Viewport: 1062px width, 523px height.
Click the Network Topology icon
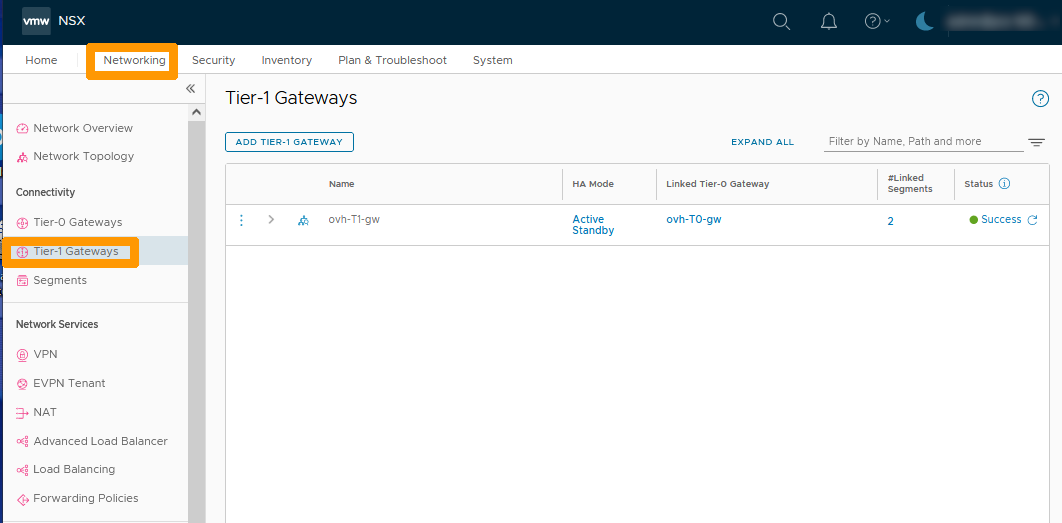[22, 157]
